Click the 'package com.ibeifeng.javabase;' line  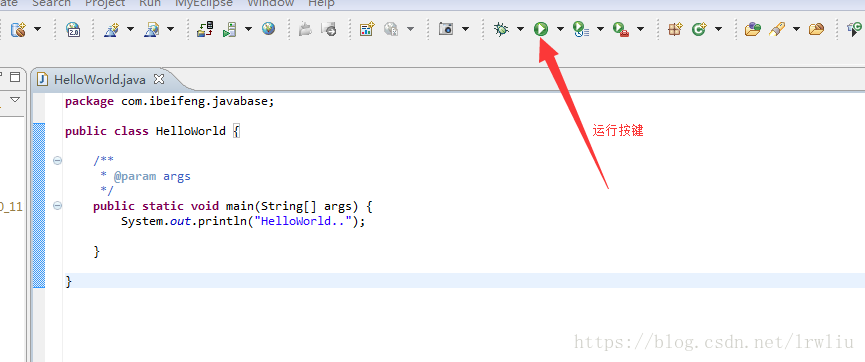point(169,102)
